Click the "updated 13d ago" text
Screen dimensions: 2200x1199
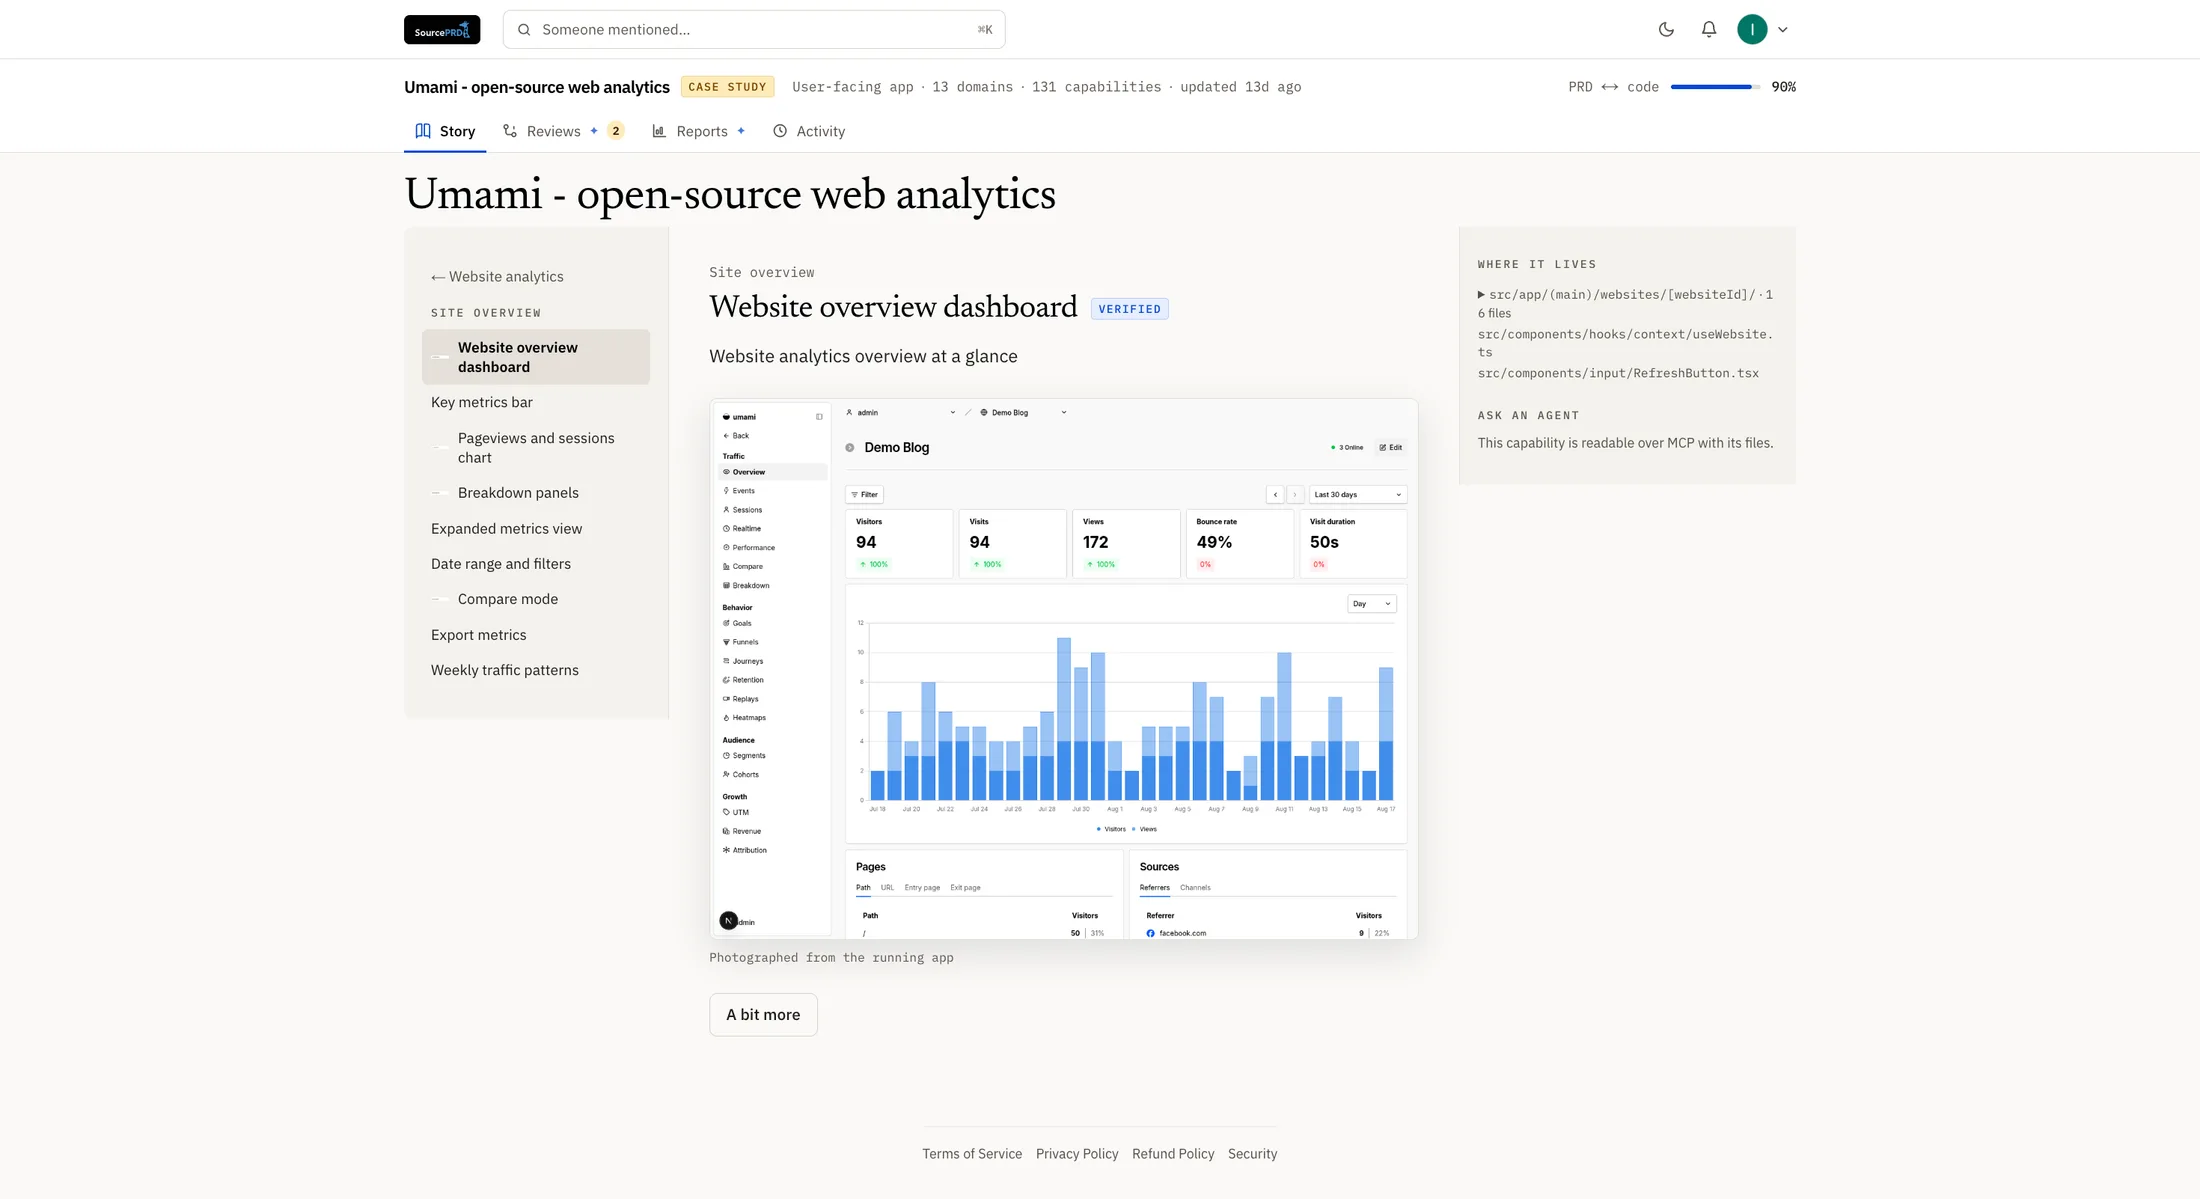click(1240, 87)
